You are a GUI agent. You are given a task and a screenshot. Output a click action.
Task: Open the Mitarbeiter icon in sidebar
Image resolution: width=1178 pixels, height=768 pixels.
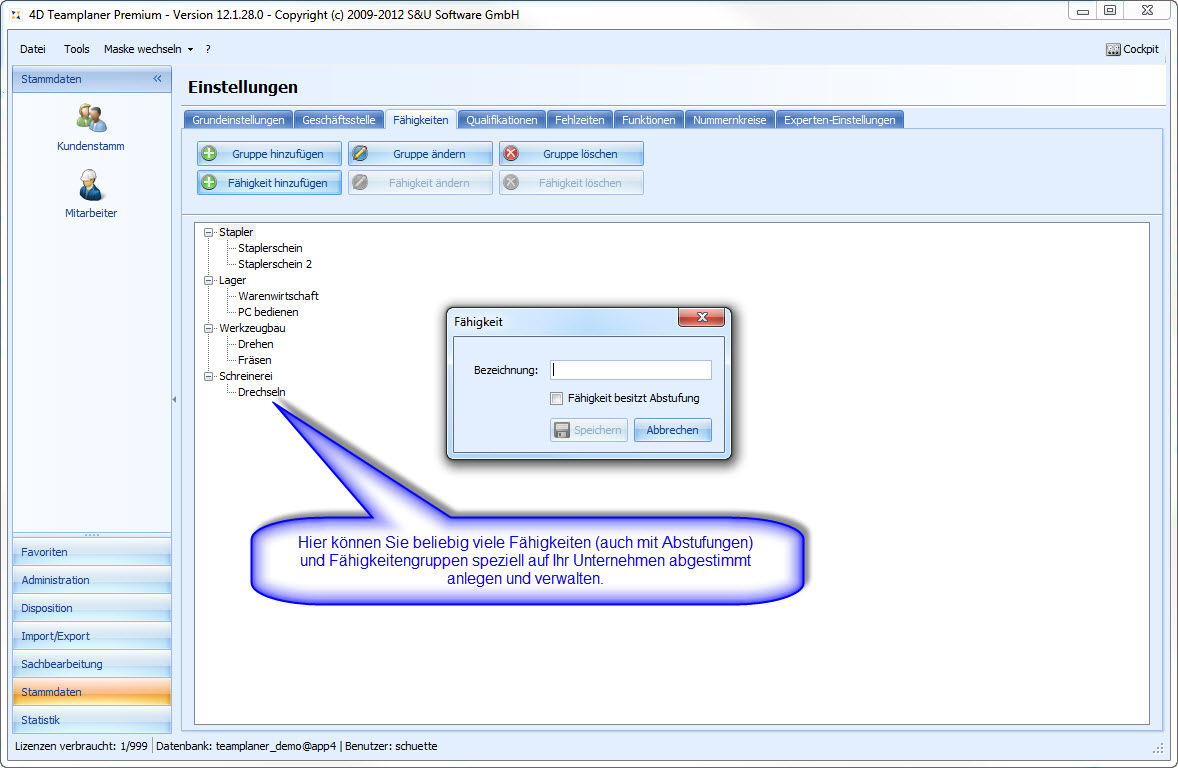coord(91,186)
